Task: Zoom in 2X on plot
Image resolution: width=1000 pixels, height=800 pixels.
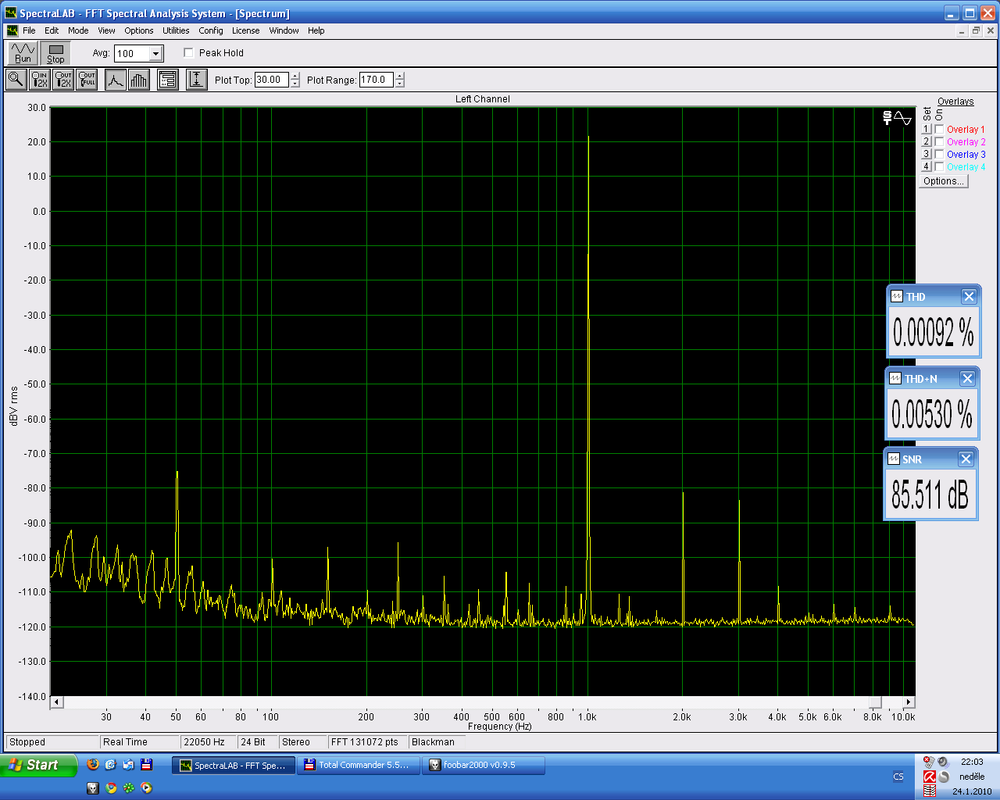Action: tap(40, 80)
